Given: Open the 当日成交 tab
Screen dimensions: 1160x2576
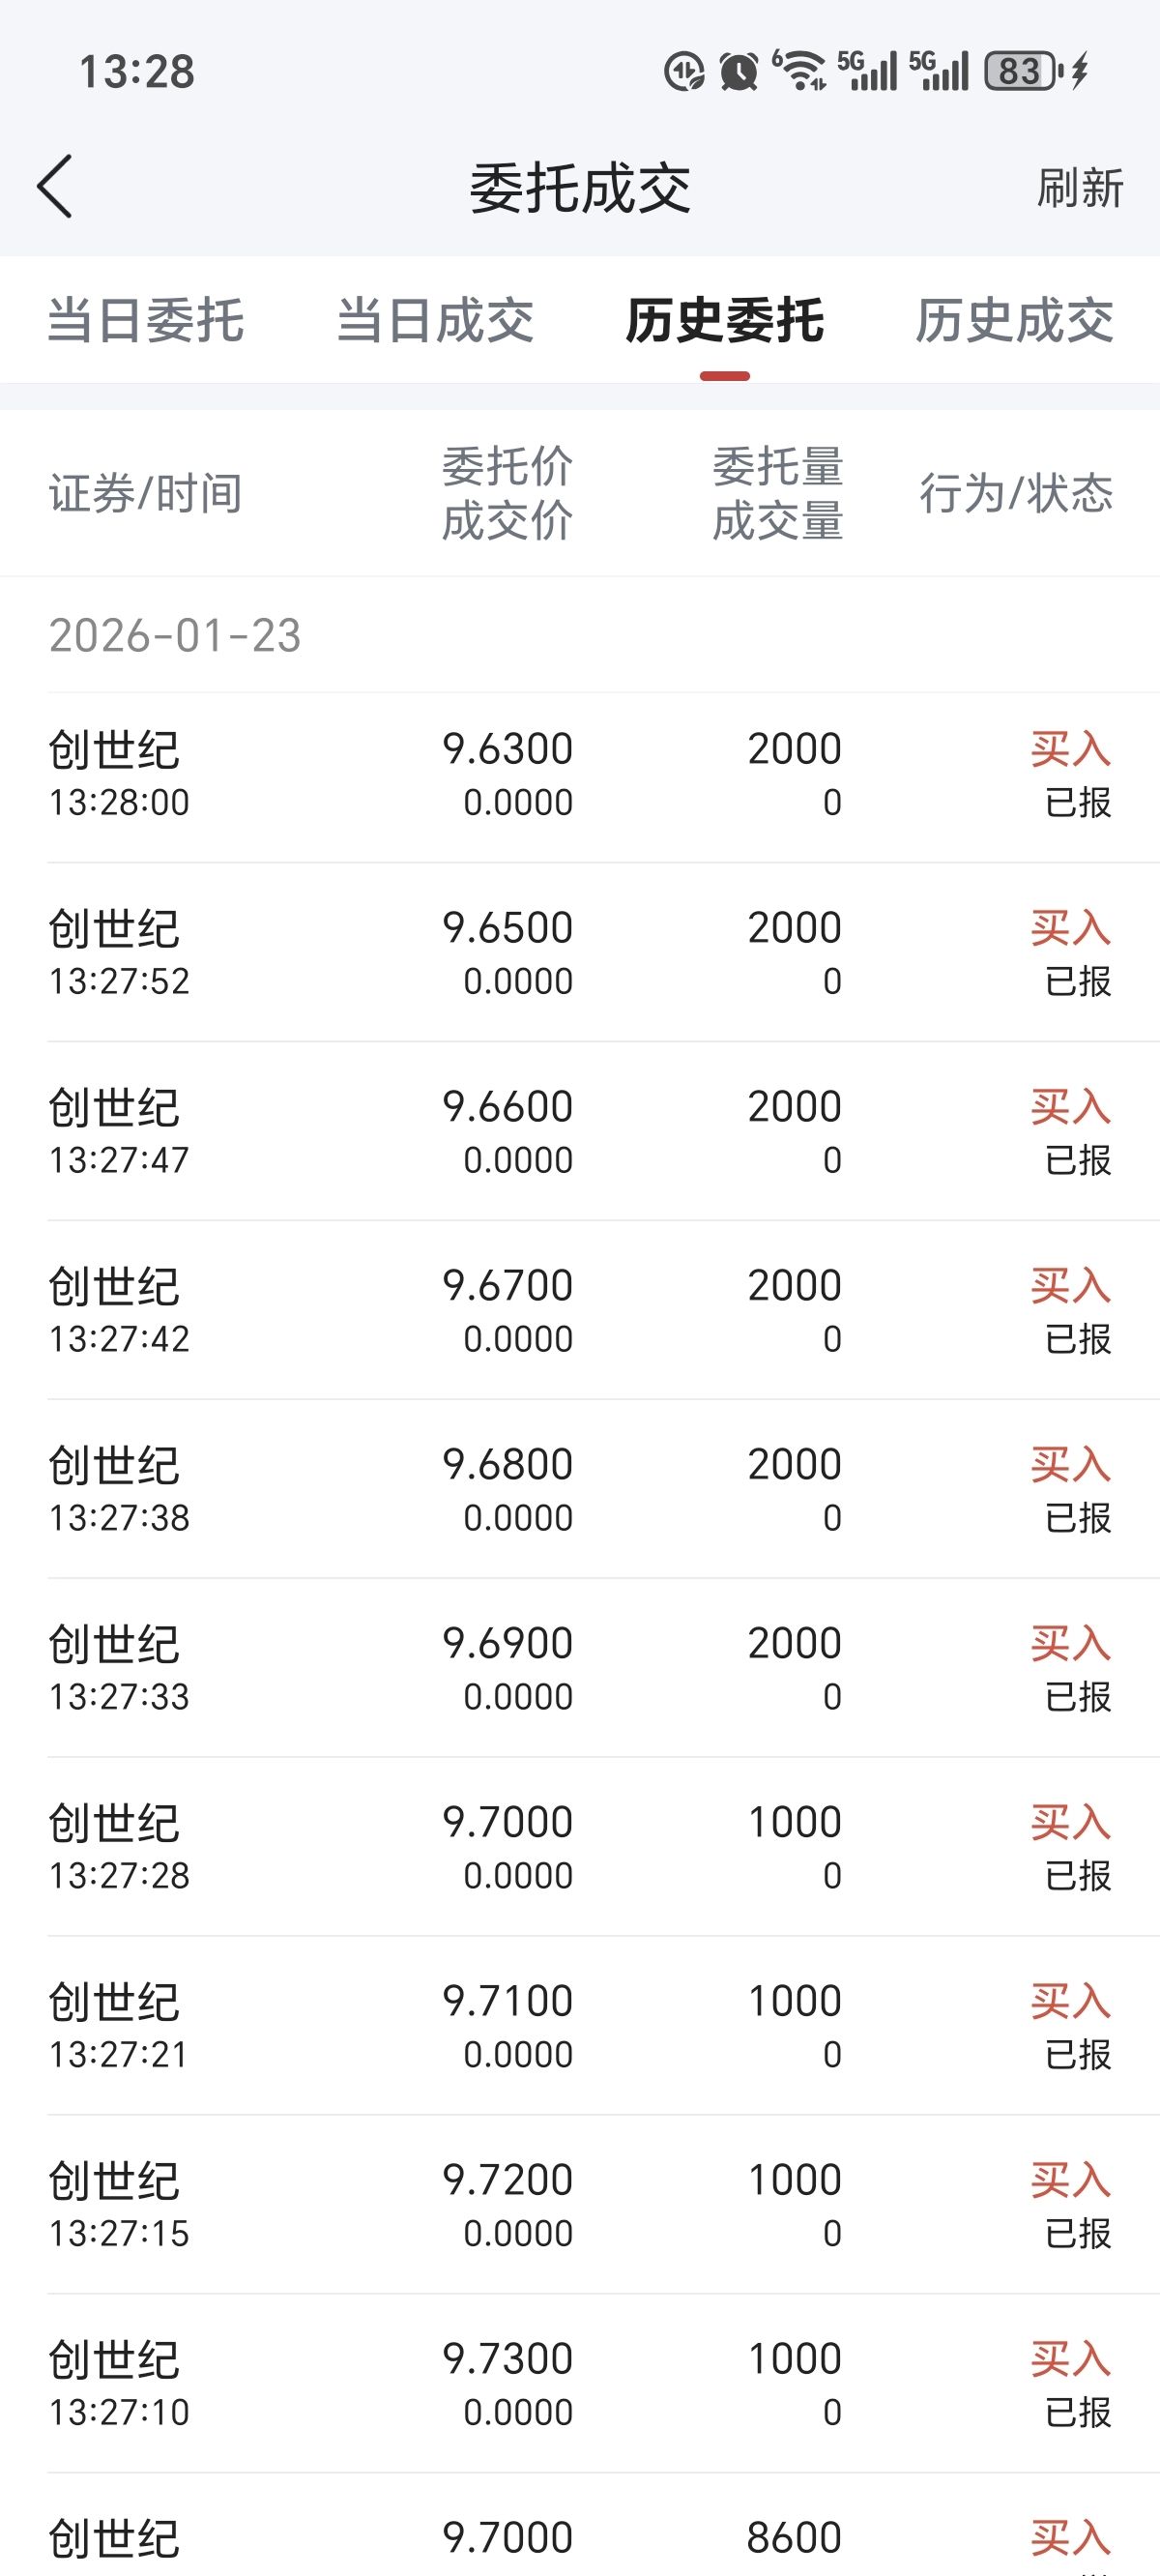Looking at the screenshot, I should (x=435, y=321).
